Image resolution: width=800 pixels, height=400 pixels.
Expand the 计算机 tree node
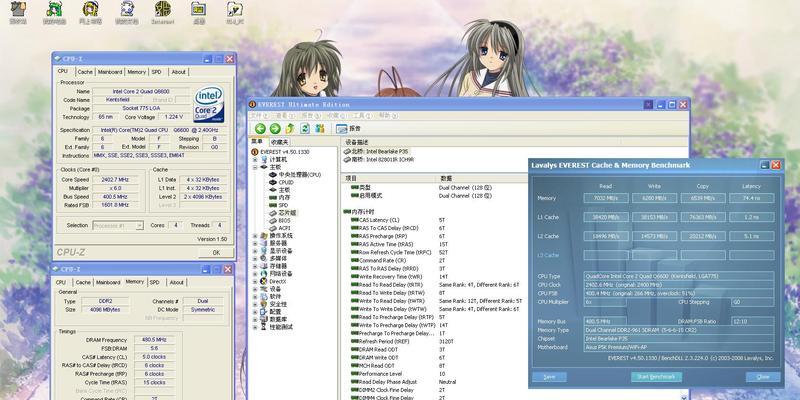point(255,160)
